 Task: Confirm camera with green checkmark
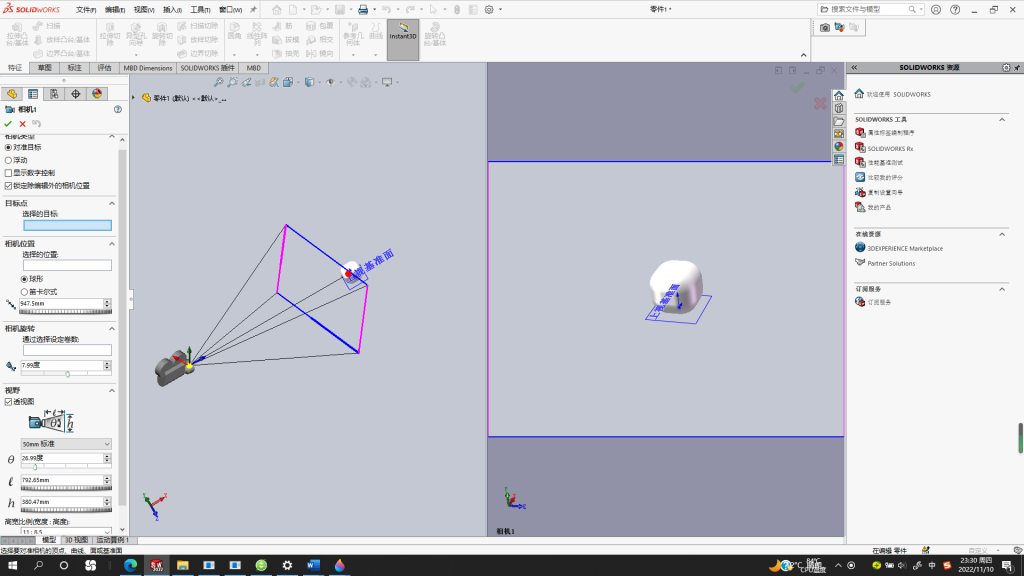(8, 123)
